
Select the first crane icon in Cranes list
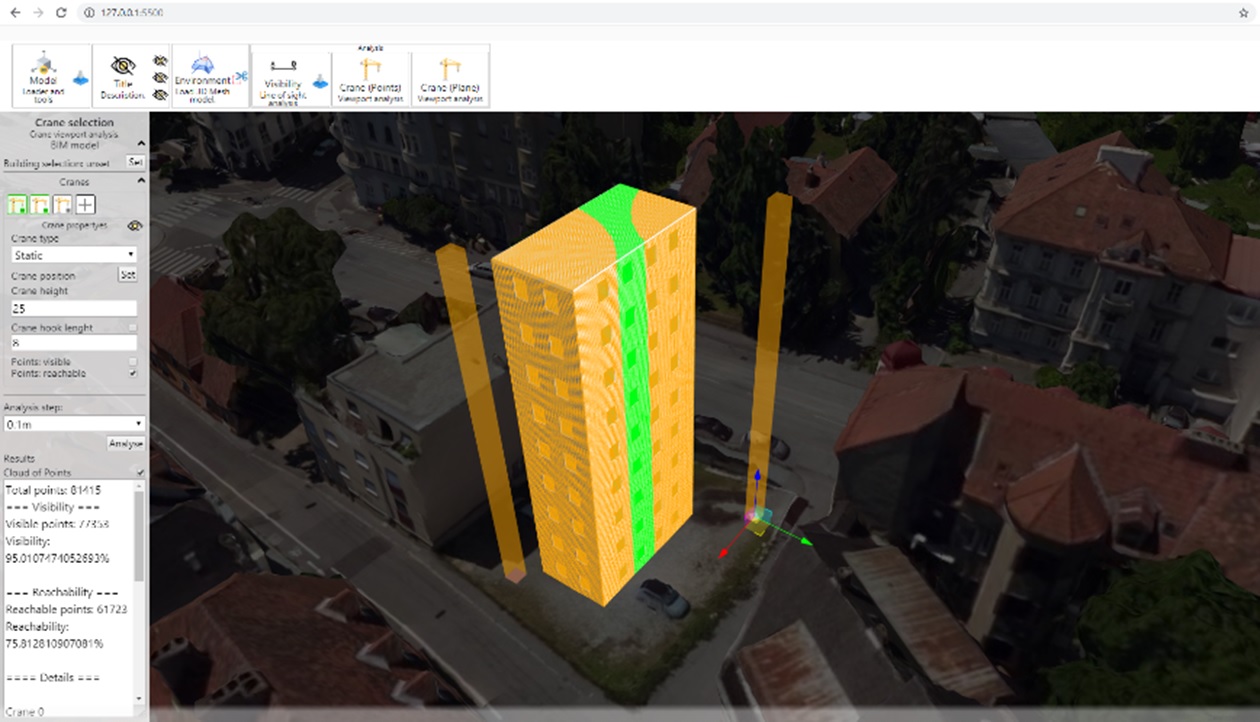16,204
